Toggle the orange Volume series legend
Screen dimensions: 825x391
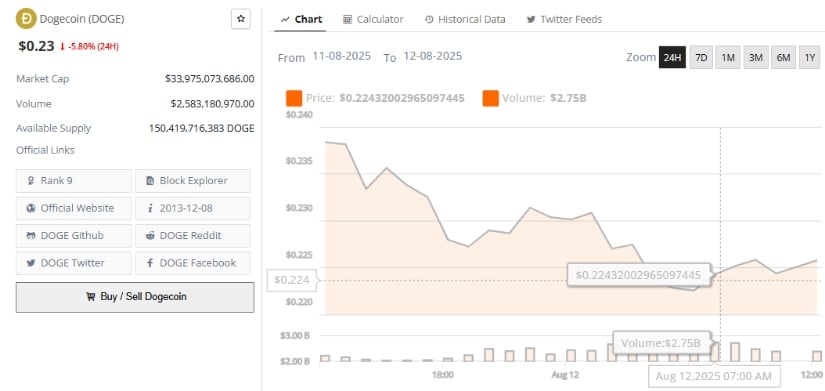tap(490, 98)
